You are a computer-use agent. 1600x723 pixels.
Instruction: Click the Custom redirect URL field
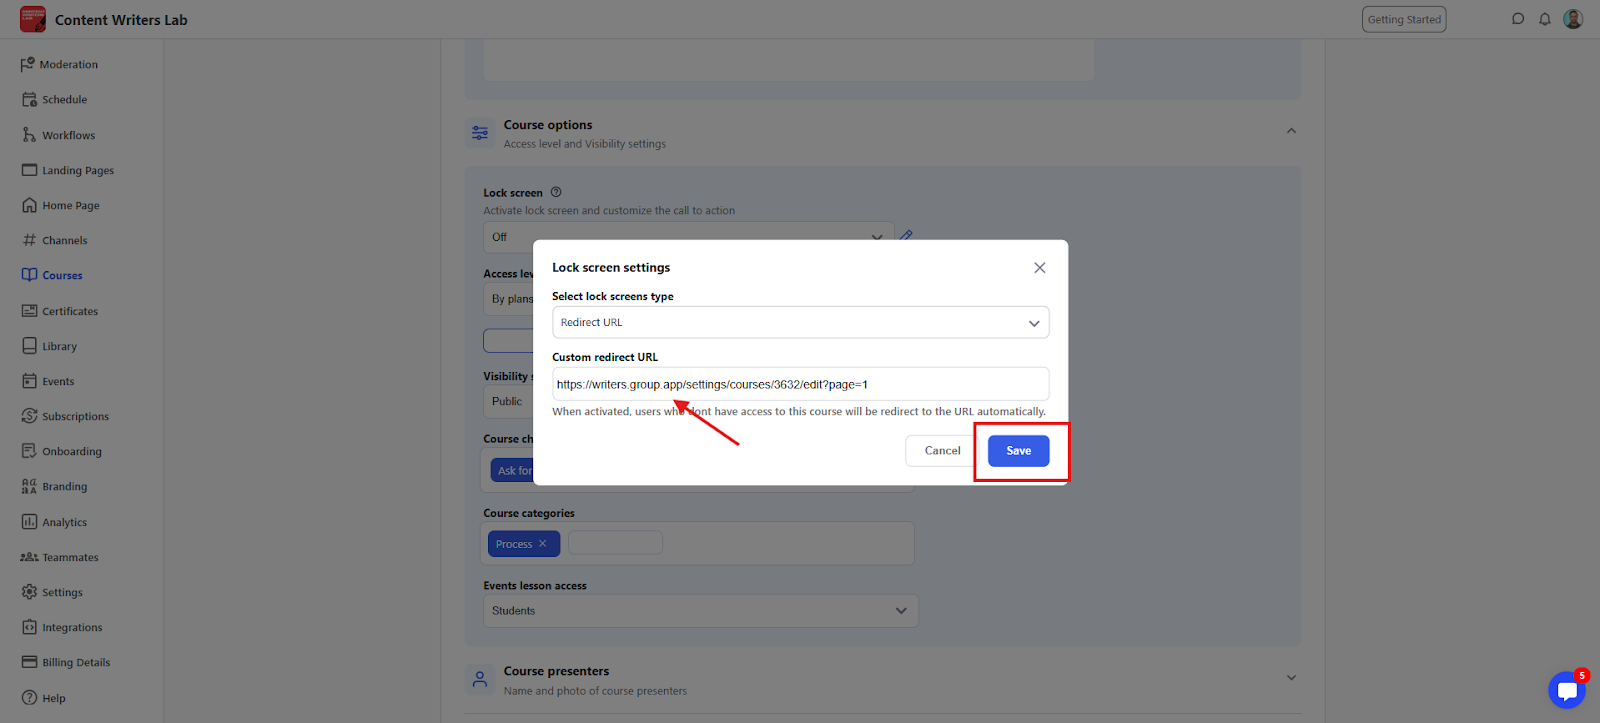point(800,384)
